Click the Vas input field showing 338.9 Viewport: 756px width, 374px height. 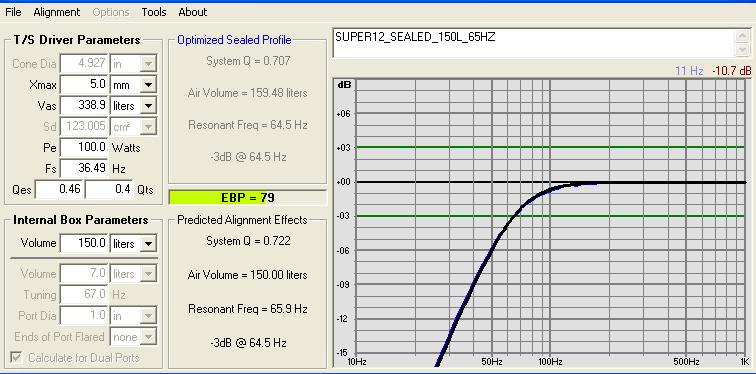pyautogui.click(x=84, y=106)
